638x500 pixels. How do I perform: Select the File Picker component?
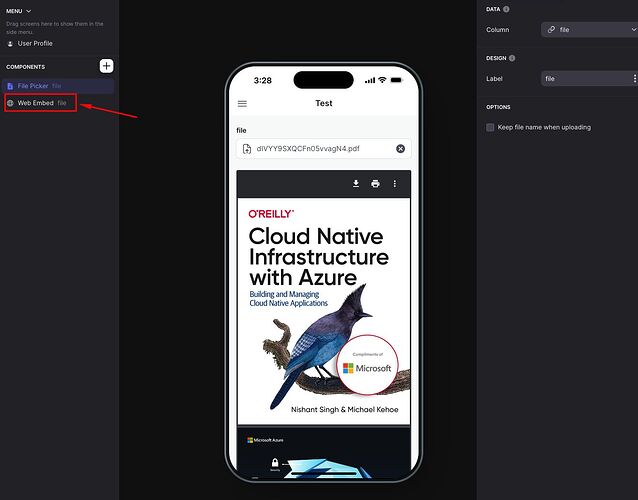[58, 86]
